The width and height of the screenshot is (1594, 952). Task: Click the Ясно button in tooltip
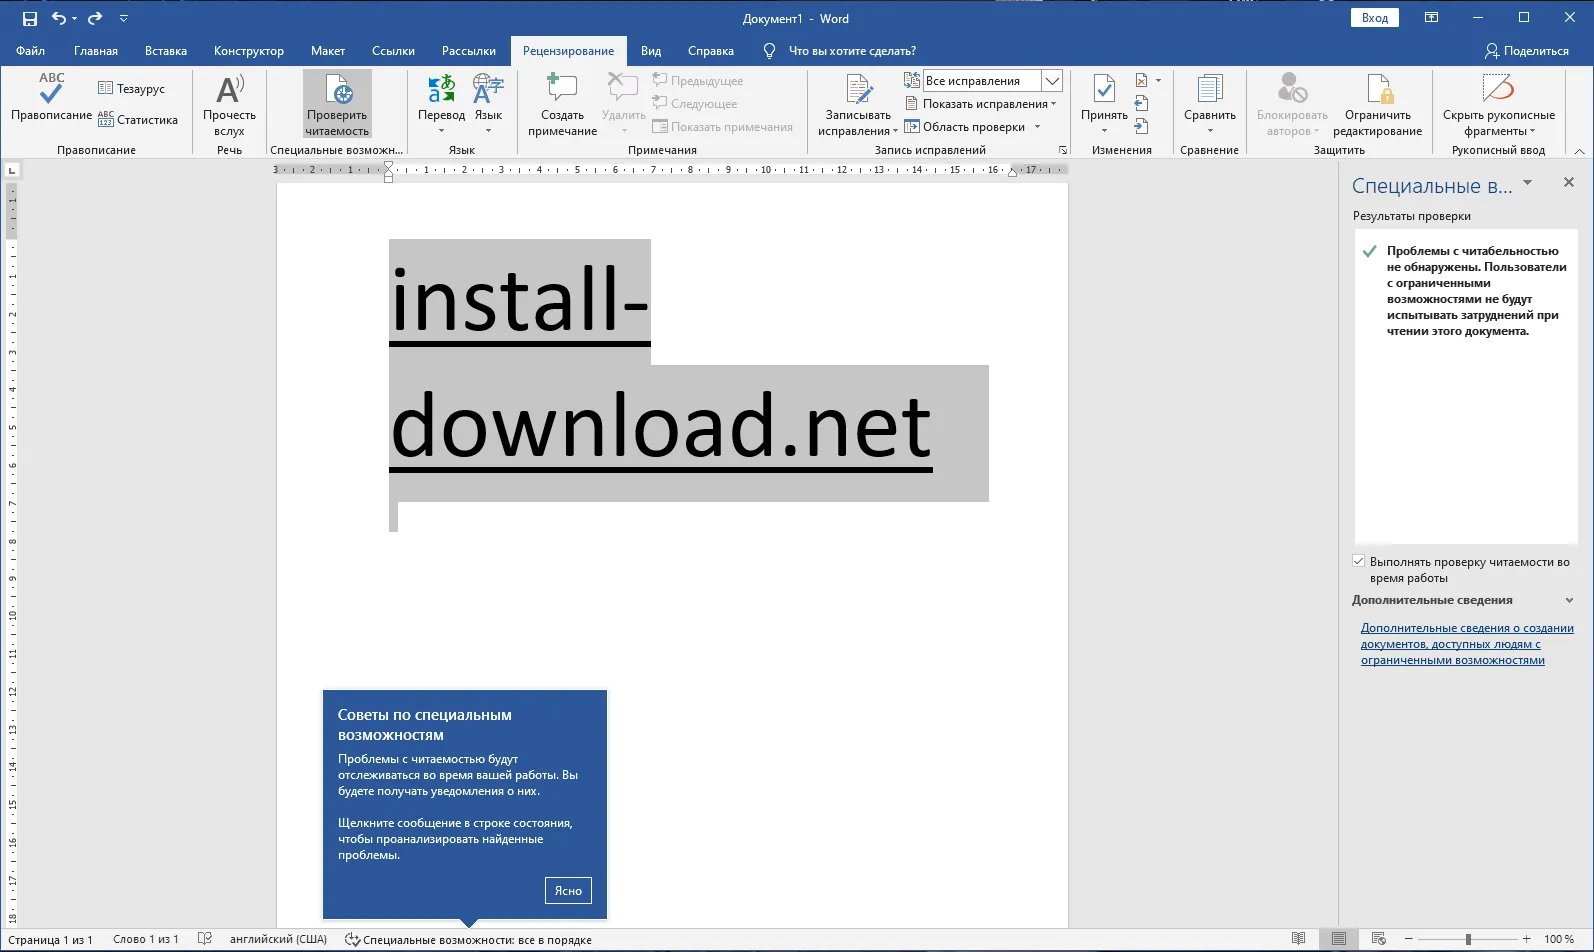pyautogui.click(x=568, y=891)
